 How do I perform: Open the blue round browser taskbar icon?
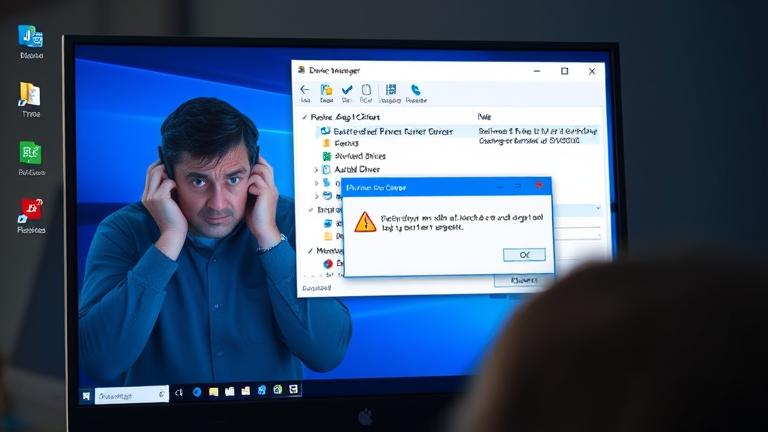coord(197,392)
